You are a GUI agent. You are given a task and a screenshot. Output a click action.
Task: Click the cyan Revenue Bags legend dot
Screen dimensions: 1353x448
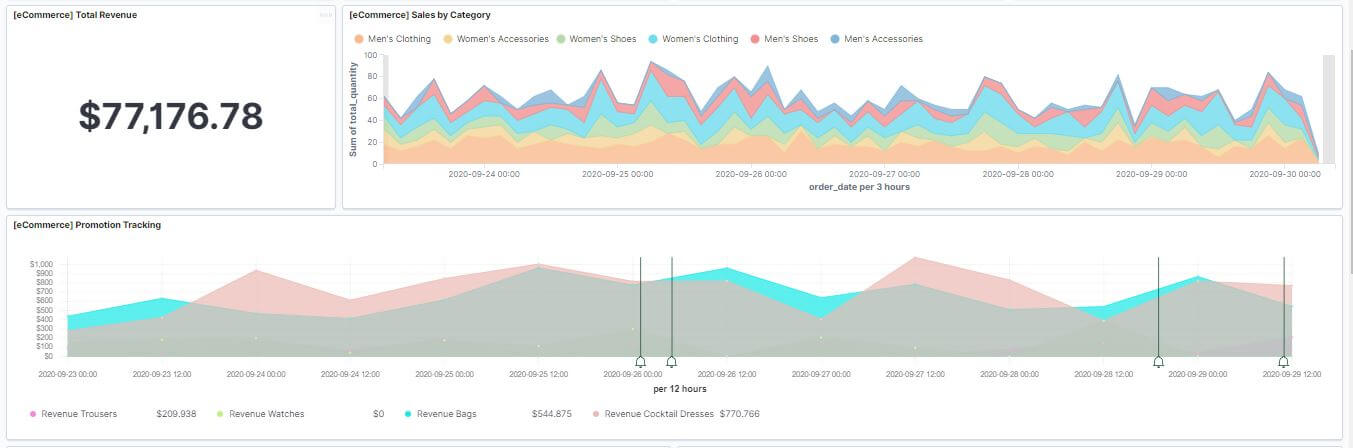[x=408, y=413]
